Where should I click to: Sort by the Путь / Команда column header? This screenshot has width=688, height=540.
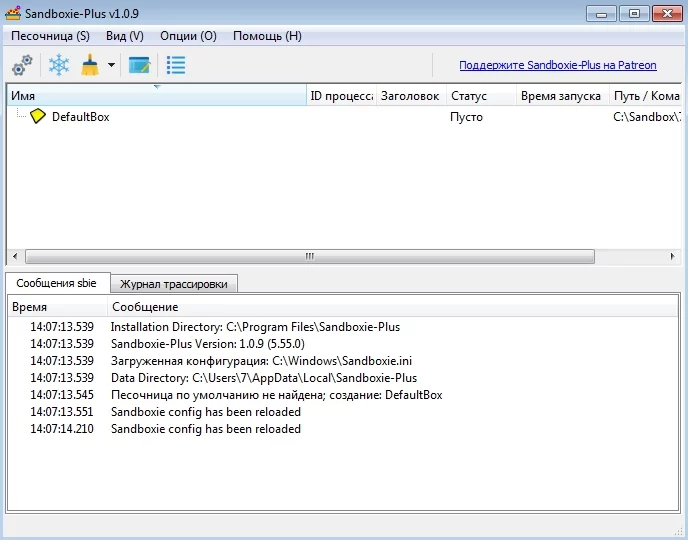pyautogui.click(x=645, y=96)
